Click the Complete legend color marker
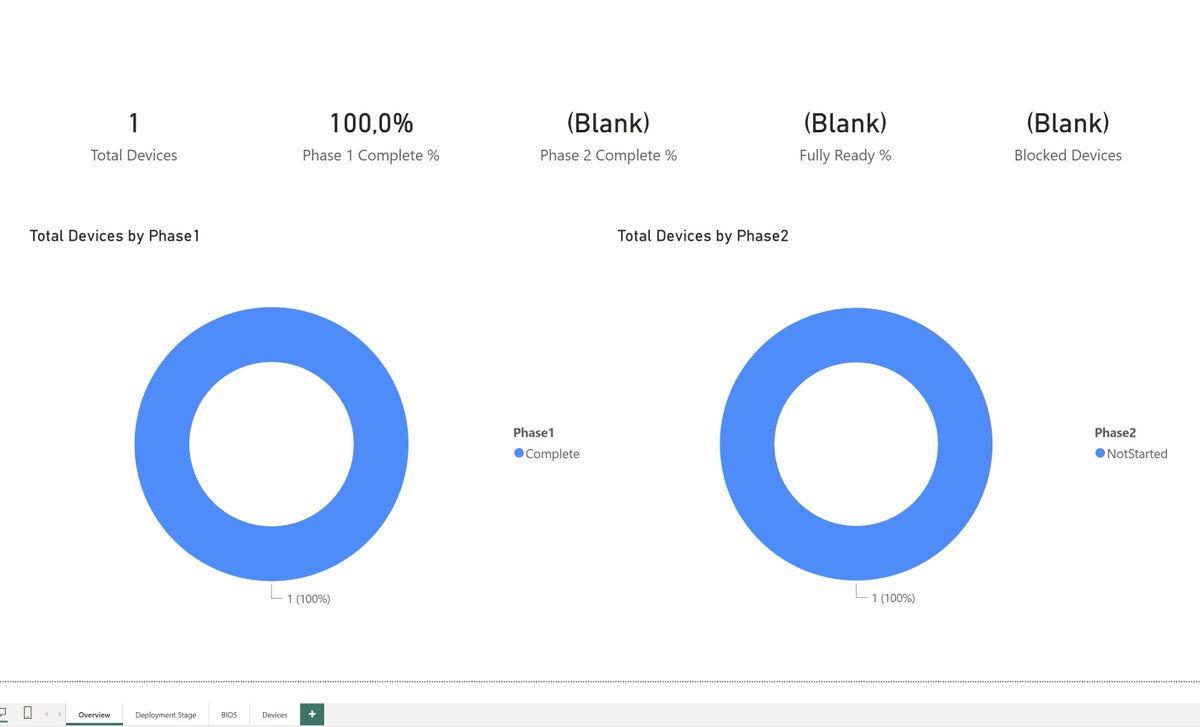This screenshot has width=1200, height=727. click(519, 453)
